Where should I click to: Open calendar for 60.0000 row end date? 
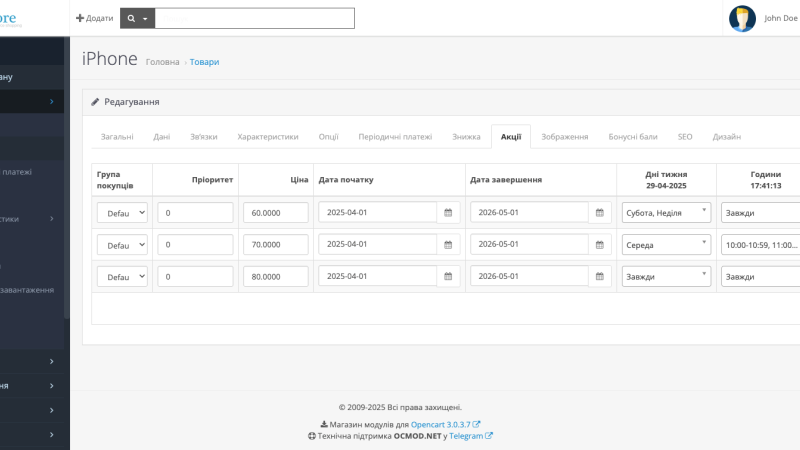coord(599,212)
